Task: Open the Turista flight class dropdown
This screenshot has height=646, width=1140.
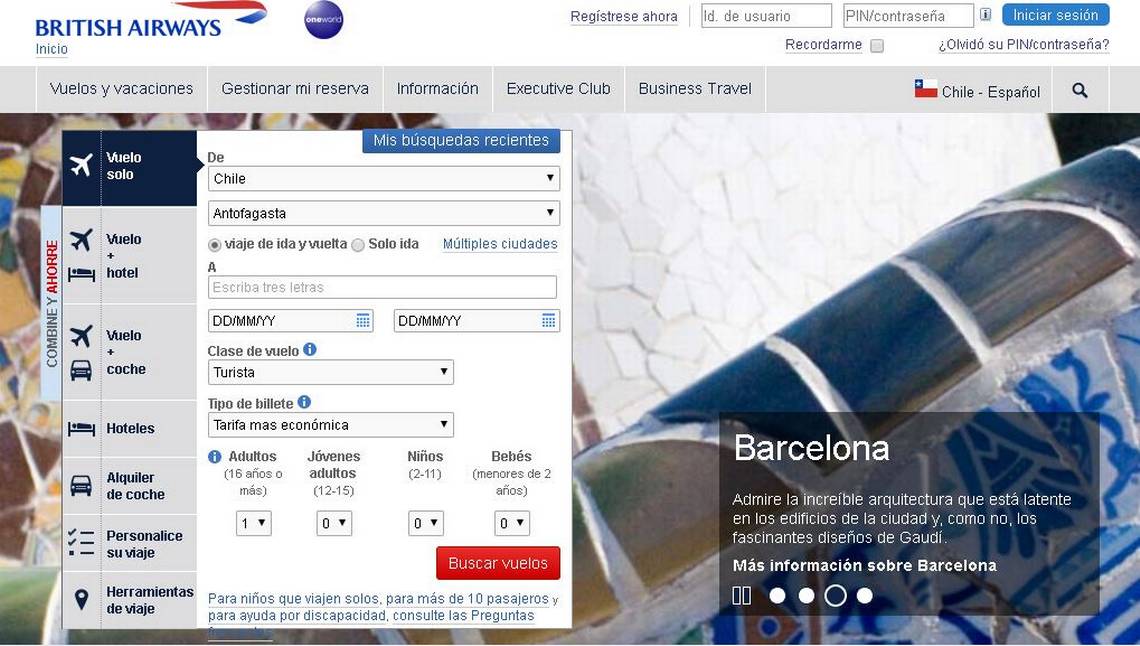Action: click(331, 372)
